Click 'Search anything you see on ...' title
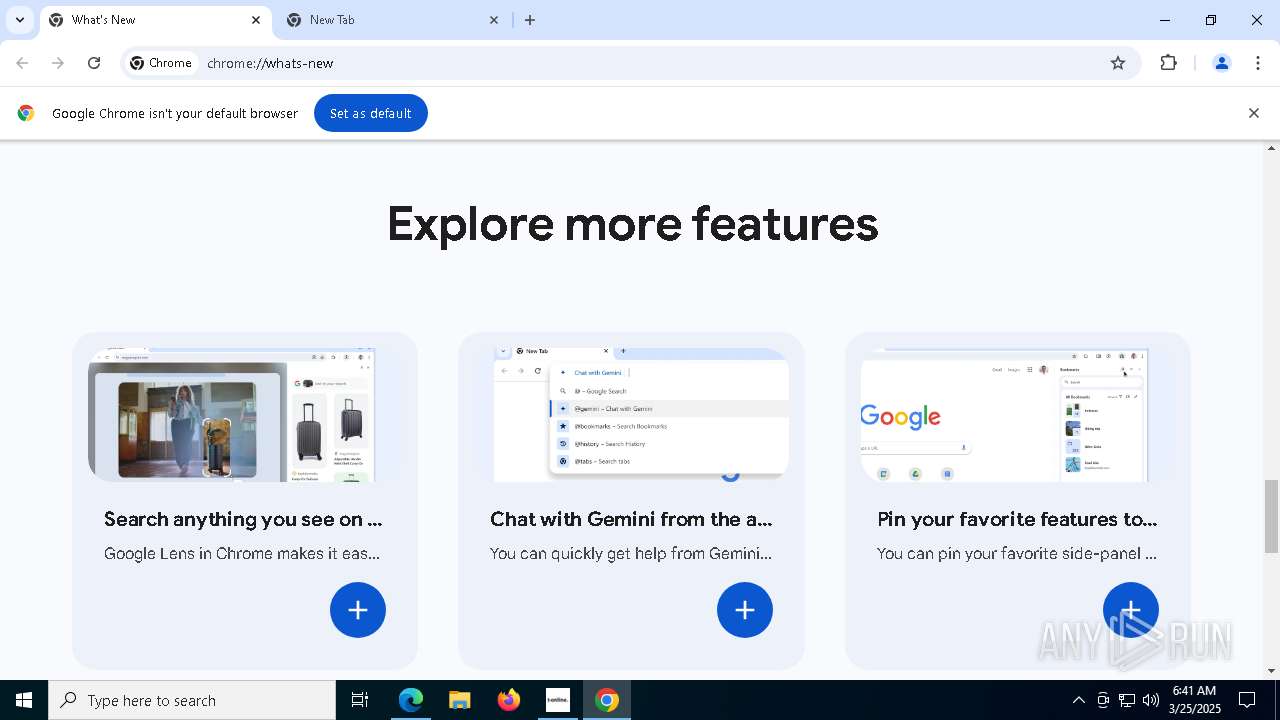Viewport: 1280px width, 720px height. 243,519
